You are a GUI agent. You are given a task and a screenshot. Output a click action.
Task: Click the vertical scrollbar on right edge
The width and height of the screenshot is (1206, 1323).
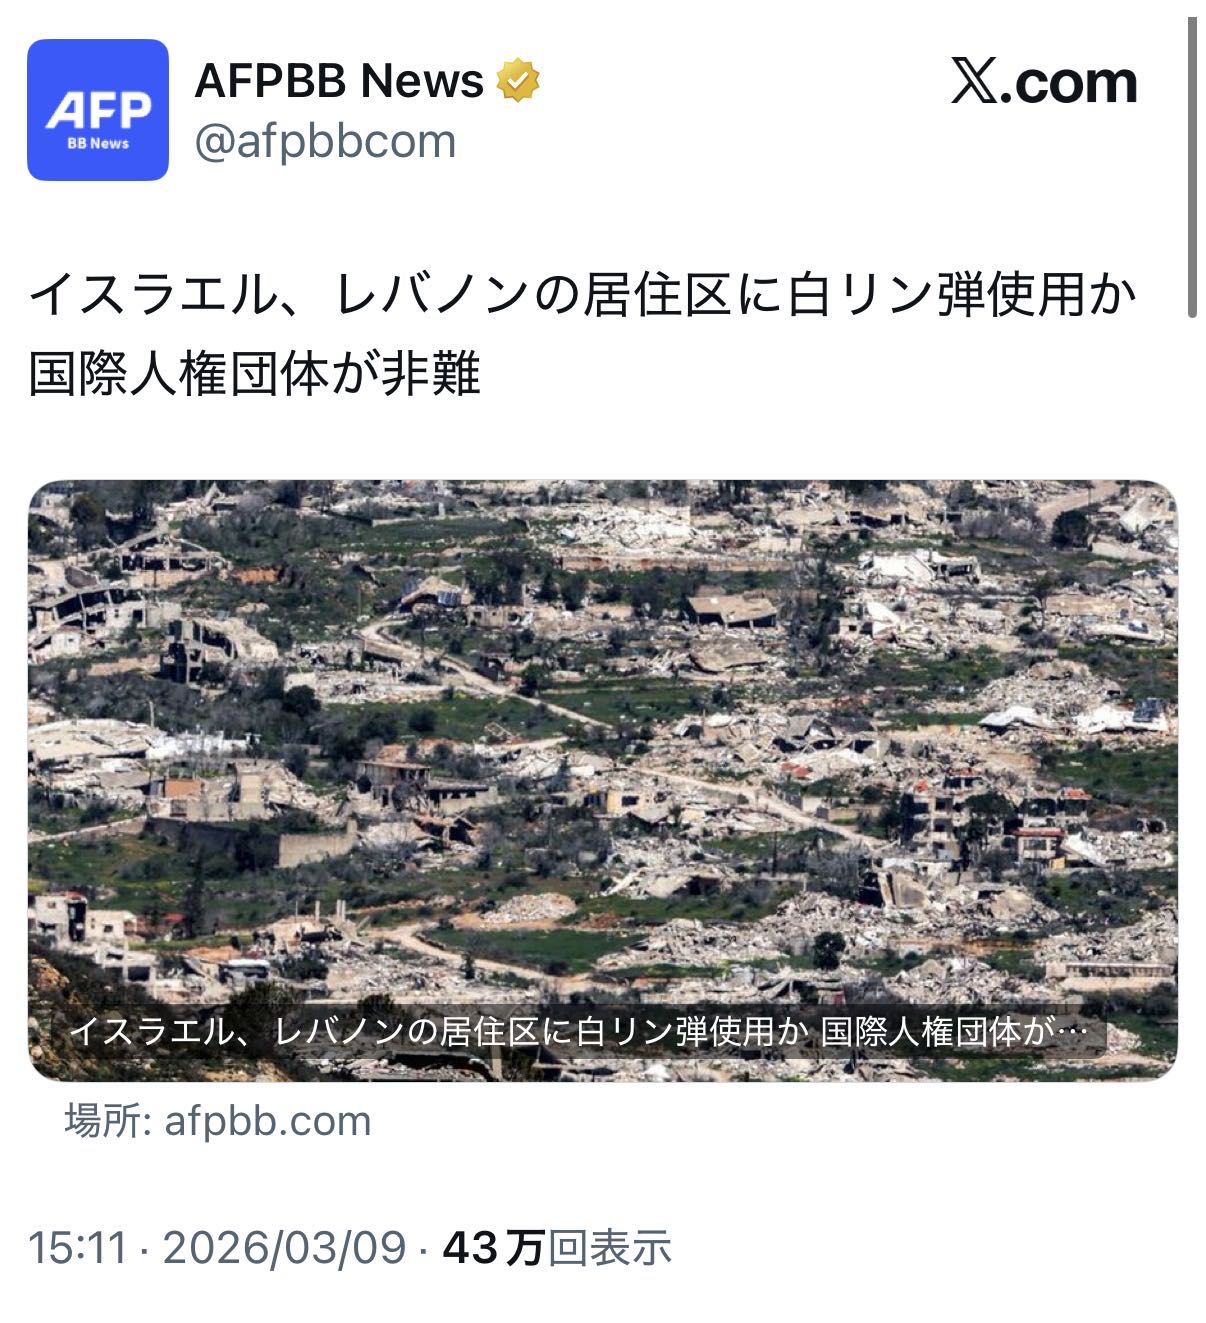(1192, 168)
